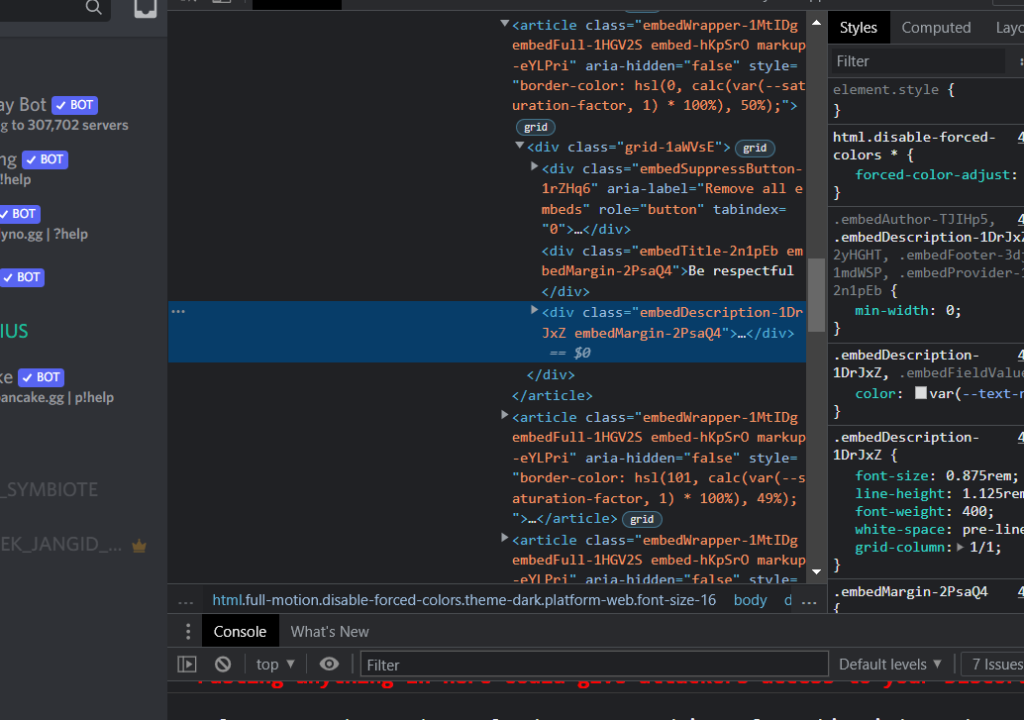The width and height of the screenshot is (1024, 720).
Task: Collapse the first article embedWrapper node
Action: (x=505, y=24)
